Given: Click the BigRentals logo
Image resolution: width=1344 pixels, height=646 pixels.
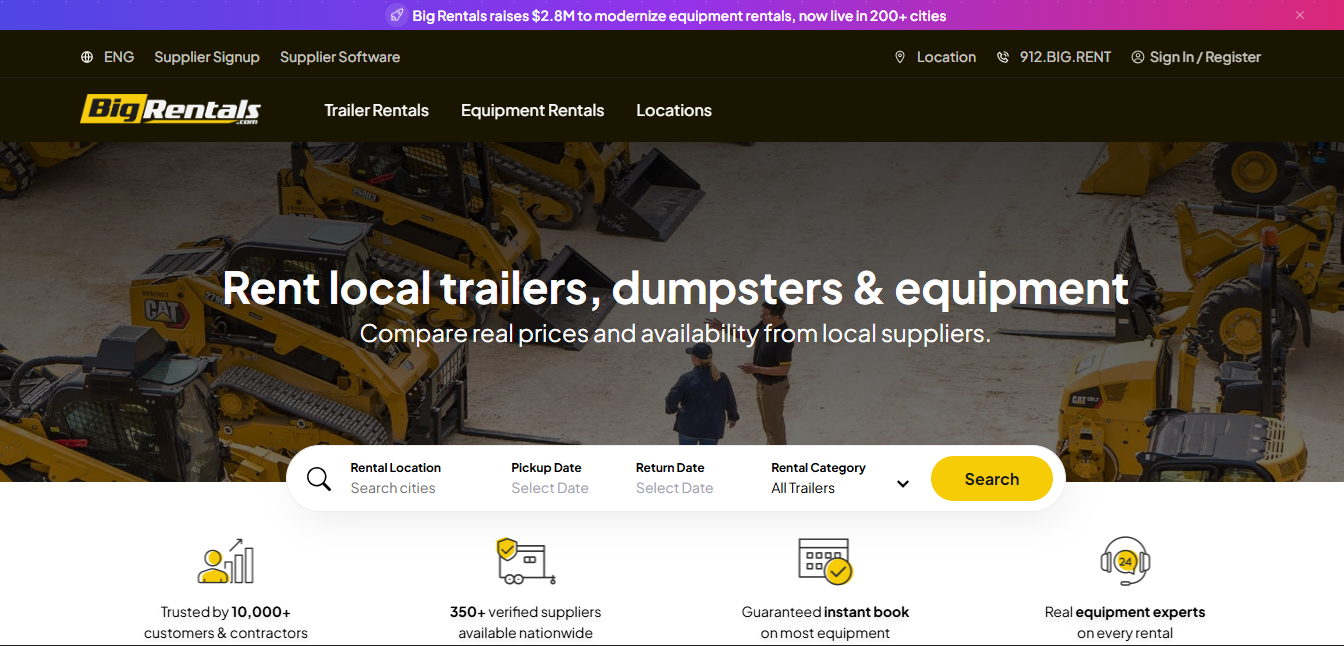Looking at the screenshot, I should [x=171, y=110].
